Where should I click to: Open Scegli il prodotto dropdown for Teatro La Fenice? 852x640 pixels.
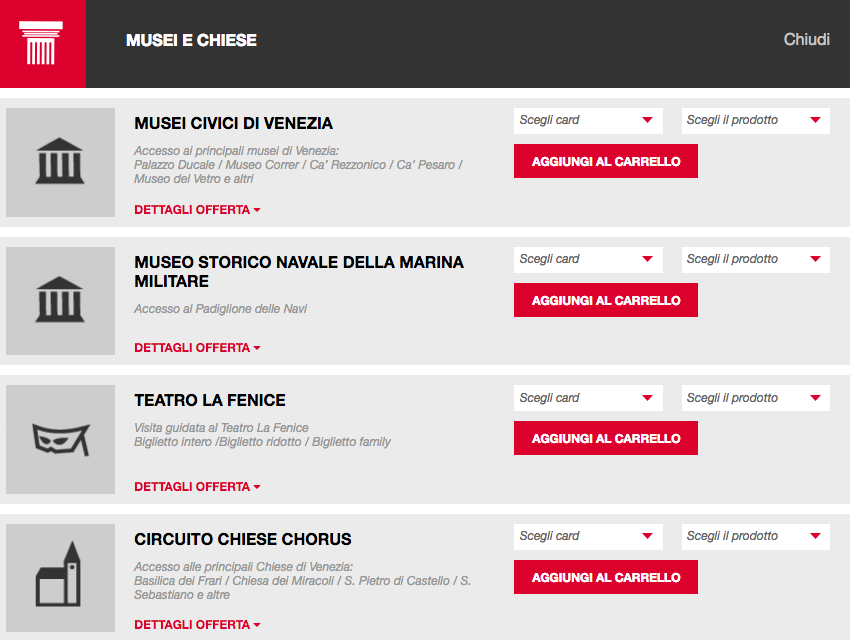(755, 398)
